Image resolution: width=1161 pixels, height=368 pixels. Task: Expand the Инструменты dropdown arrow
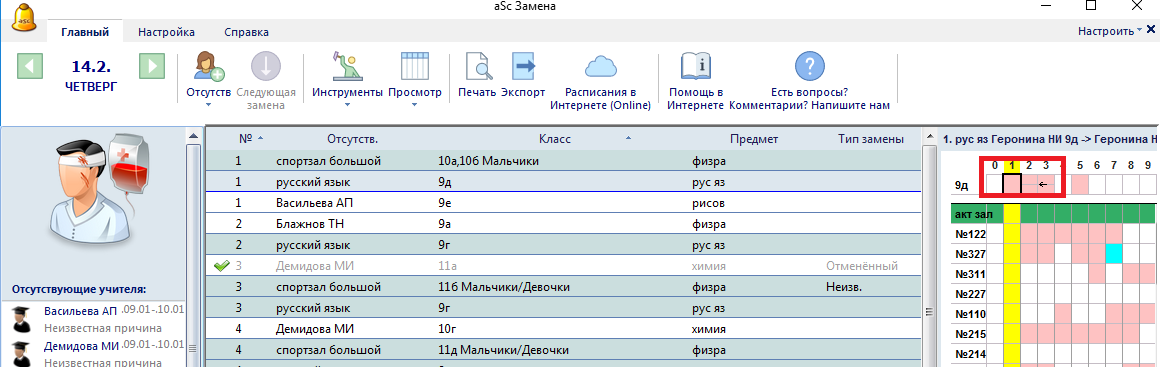[347, 104]
